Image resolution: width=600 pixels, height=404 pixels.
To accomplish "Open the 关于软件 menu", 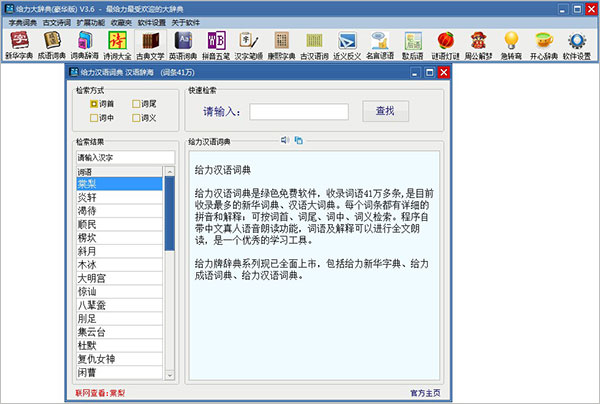I will [186, 23].
